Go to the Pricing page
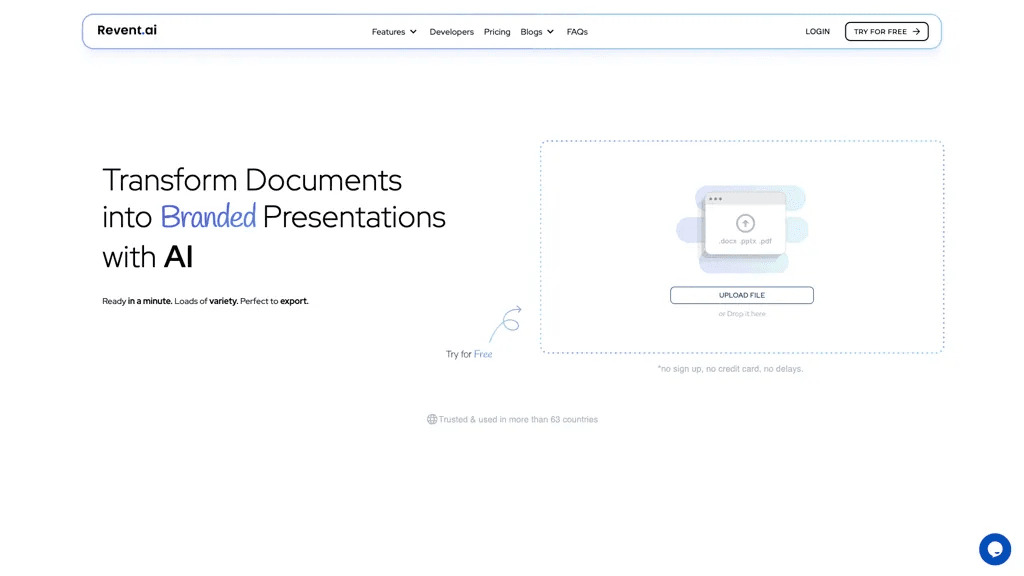 point(497,31)
